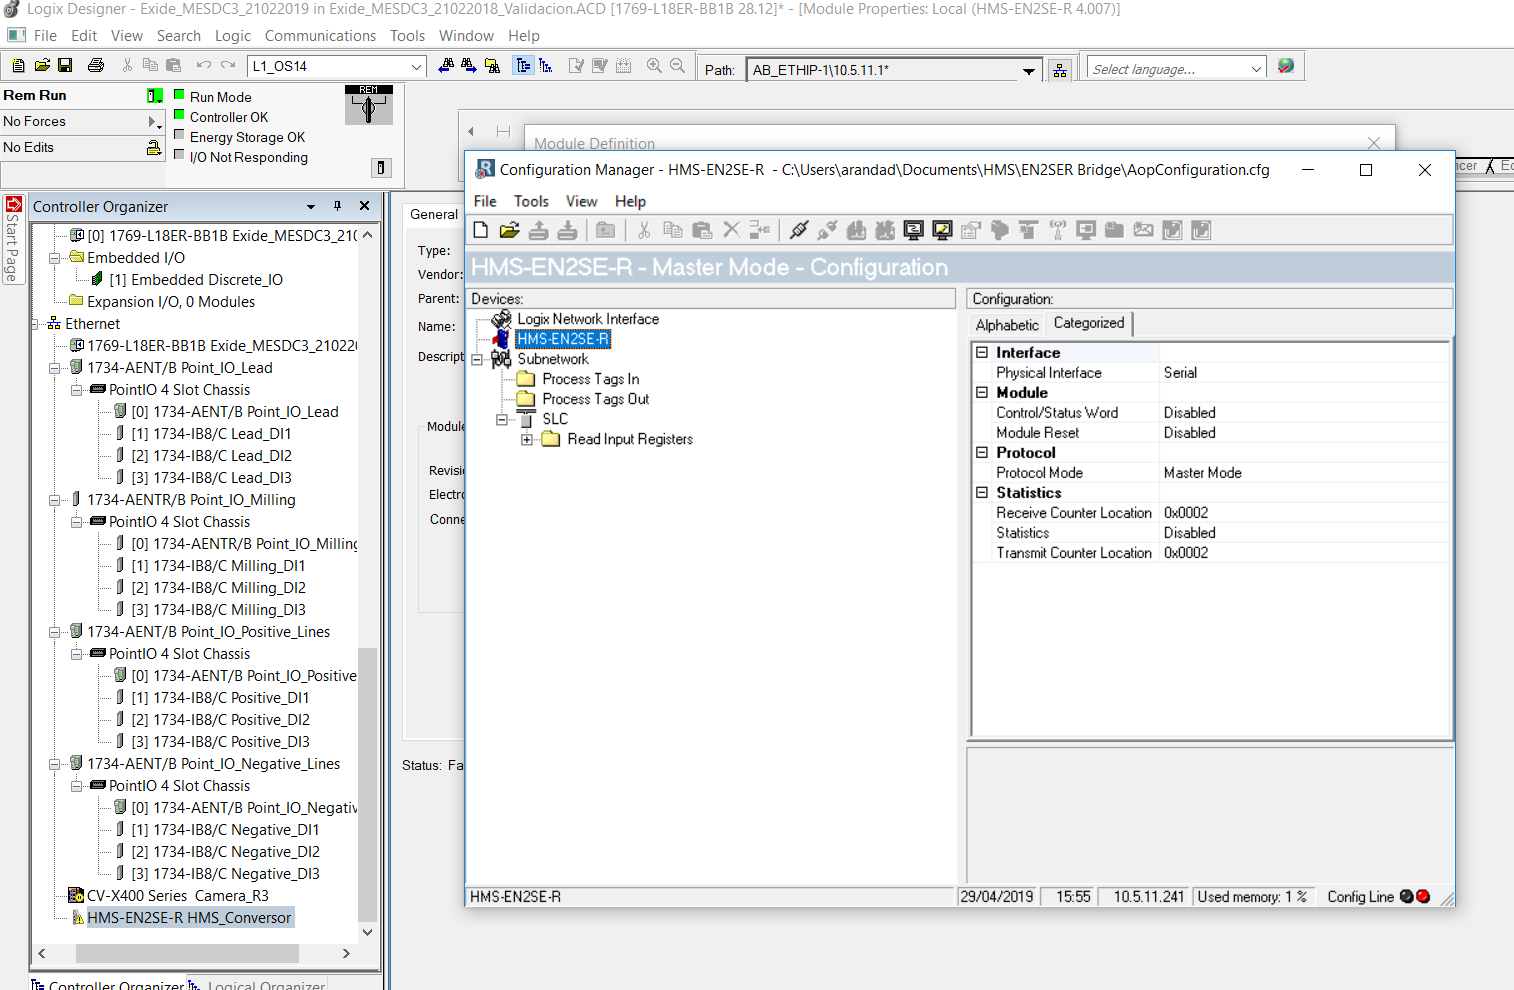This screenshot has height=990, width=1514.
Task: Click the REM key switch icon
Action: (x=368, y=105)
